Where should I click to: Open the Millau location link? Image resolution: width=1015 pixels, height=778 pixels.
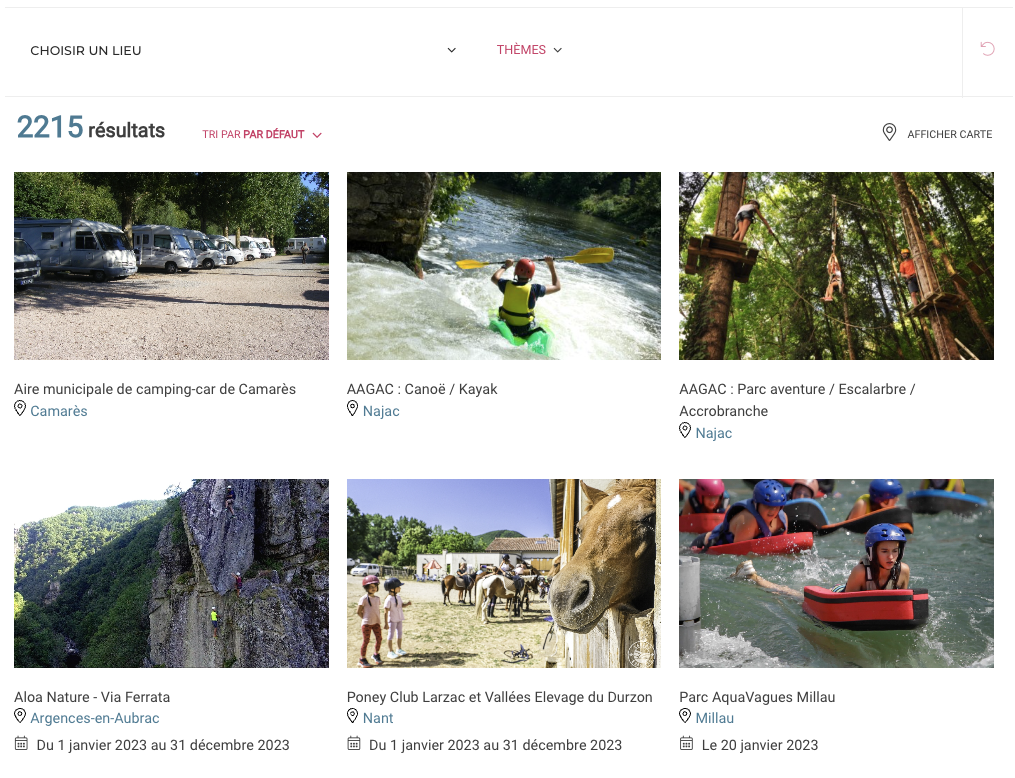pos(715,718)
